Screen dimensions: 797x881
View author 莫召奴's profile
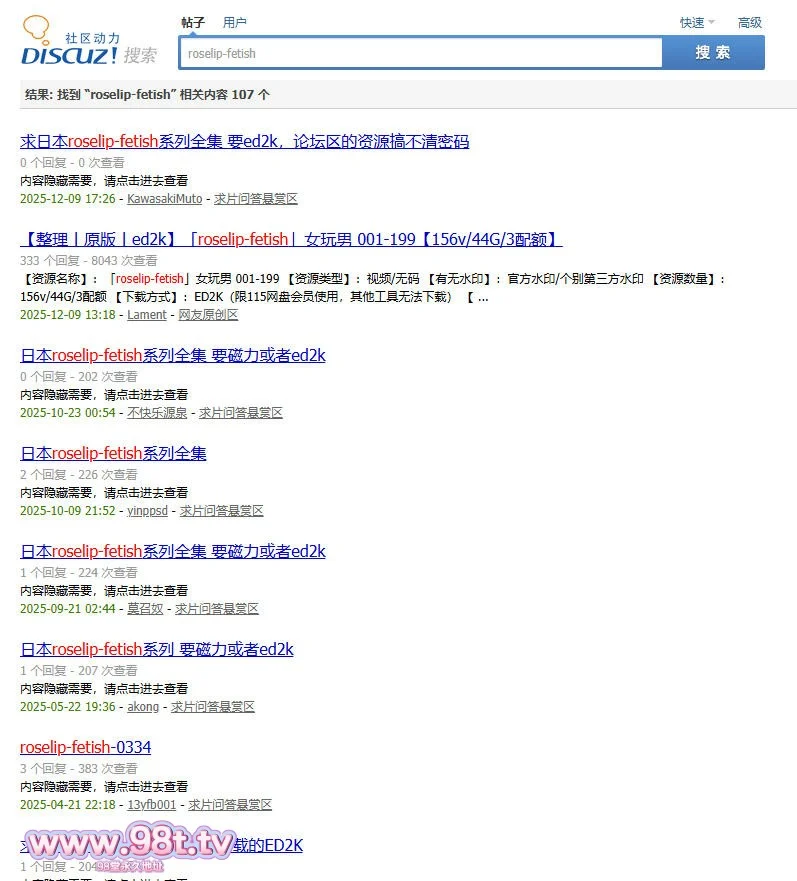[147, 609]
